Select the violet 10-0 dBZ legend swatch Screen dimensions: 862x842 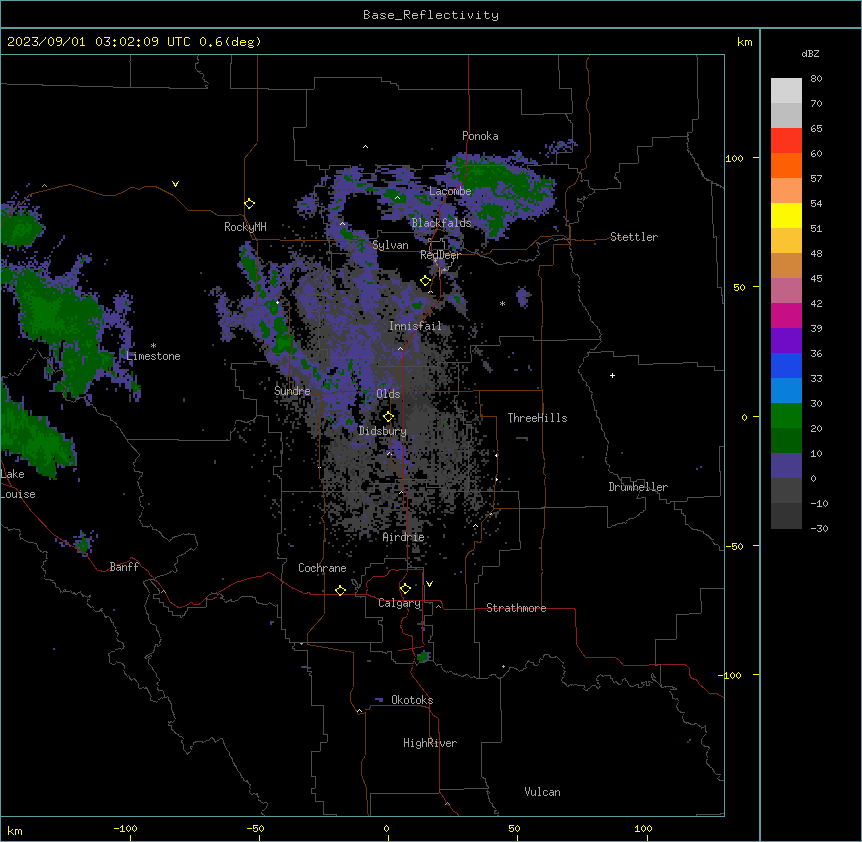point(786,466)
